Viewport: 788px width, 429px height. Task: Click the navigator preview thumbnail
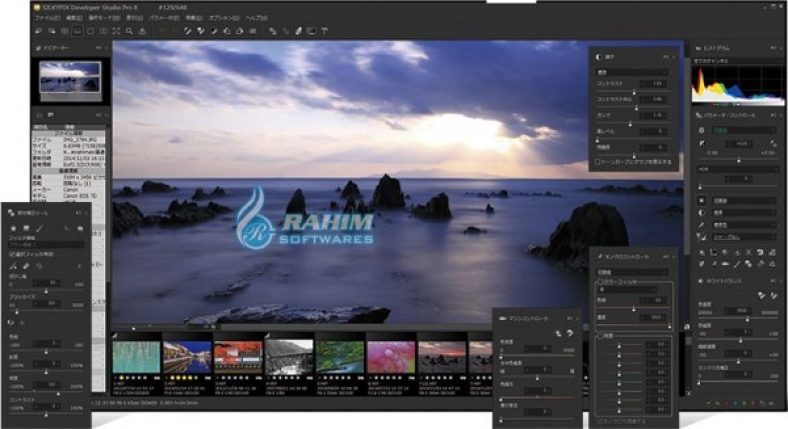click(x=70, y=76)
